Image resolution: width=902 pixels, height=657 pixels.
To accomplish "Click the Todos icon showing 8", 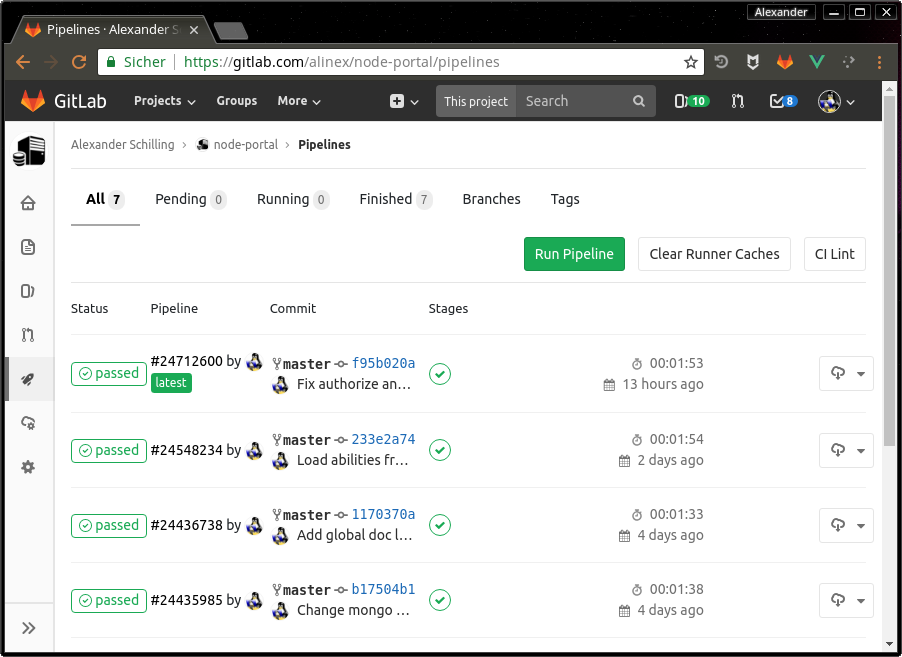I will click(x=782, y=100).
